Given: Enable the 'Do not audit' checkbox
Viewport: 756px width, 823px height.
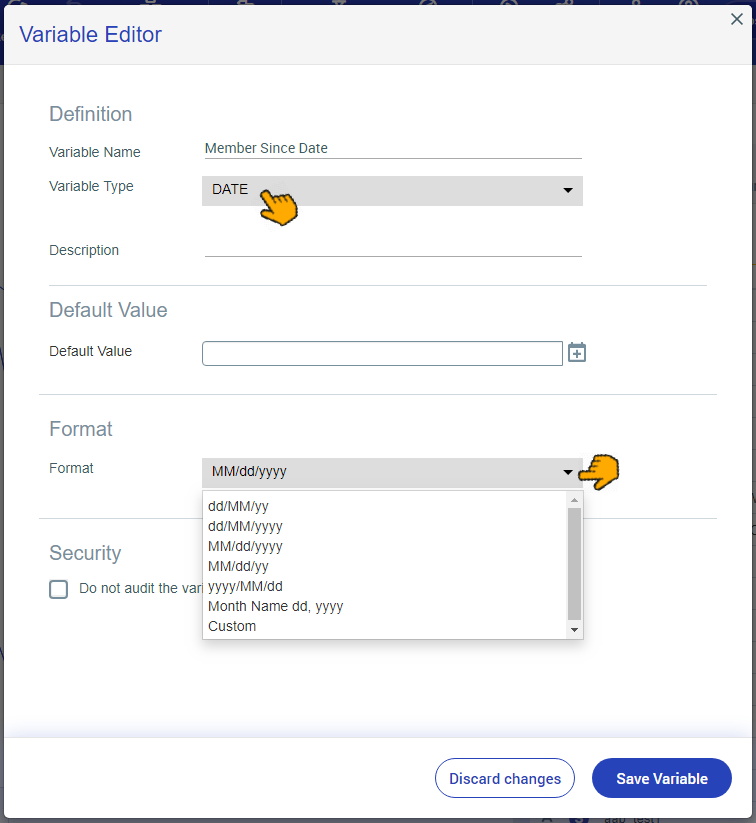Looking at the screenshot, I should click(58, 589).
